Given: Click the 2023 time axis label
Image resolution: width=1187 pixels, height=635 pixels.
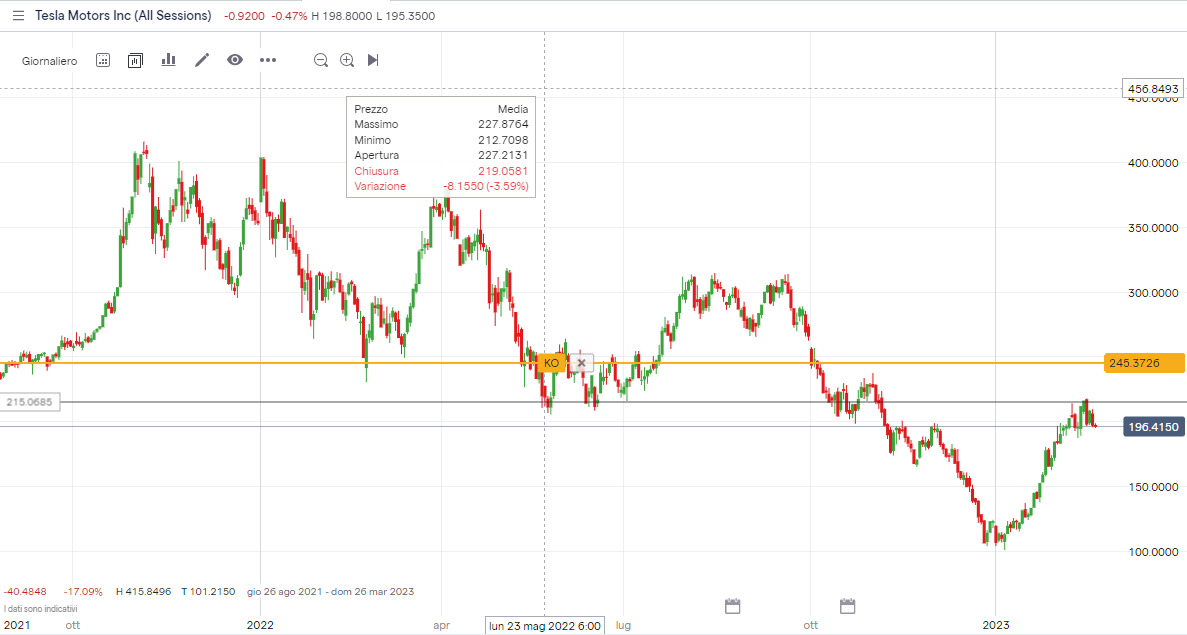Looking at the screenshot, I should coord(995,625).
